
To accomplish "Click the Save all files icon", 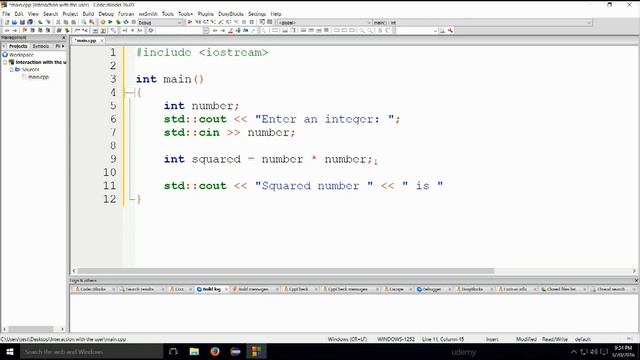I will coord(30,22).
